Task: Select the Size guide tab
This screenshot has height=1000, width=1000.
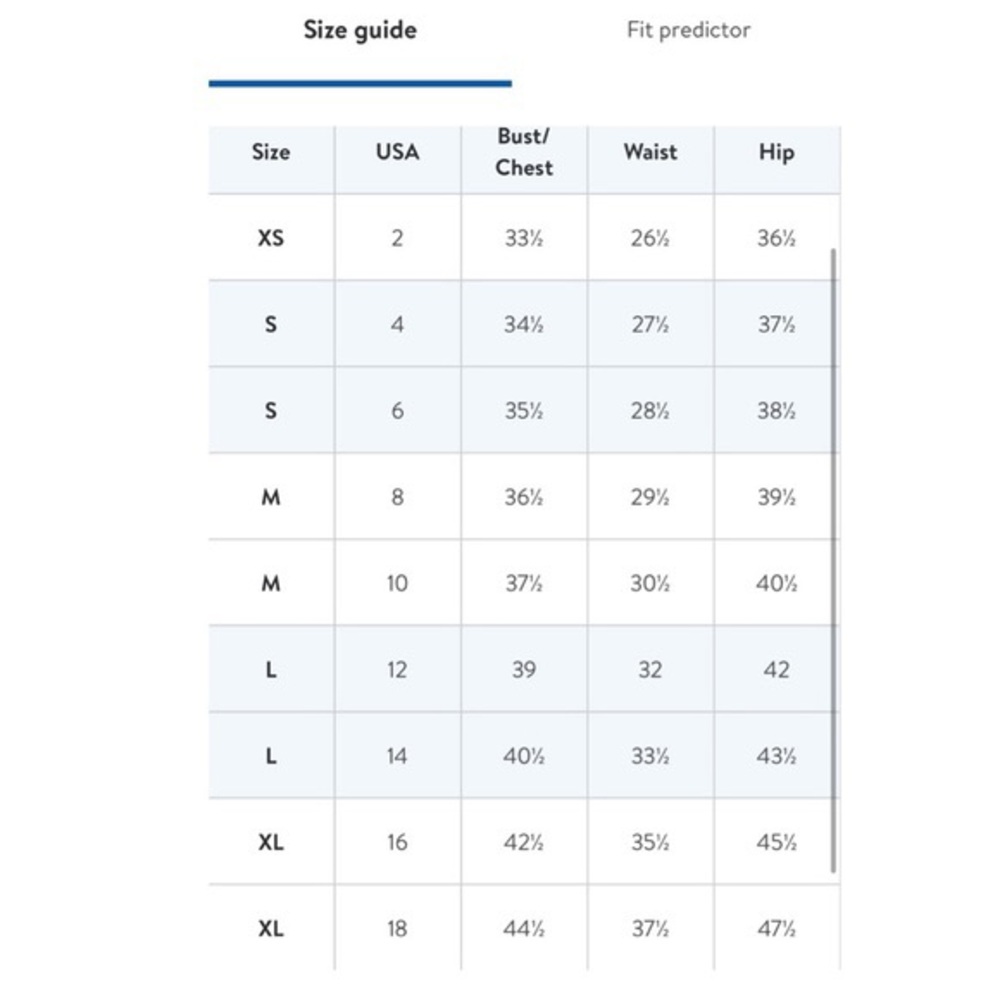Action: coord(360,30)
